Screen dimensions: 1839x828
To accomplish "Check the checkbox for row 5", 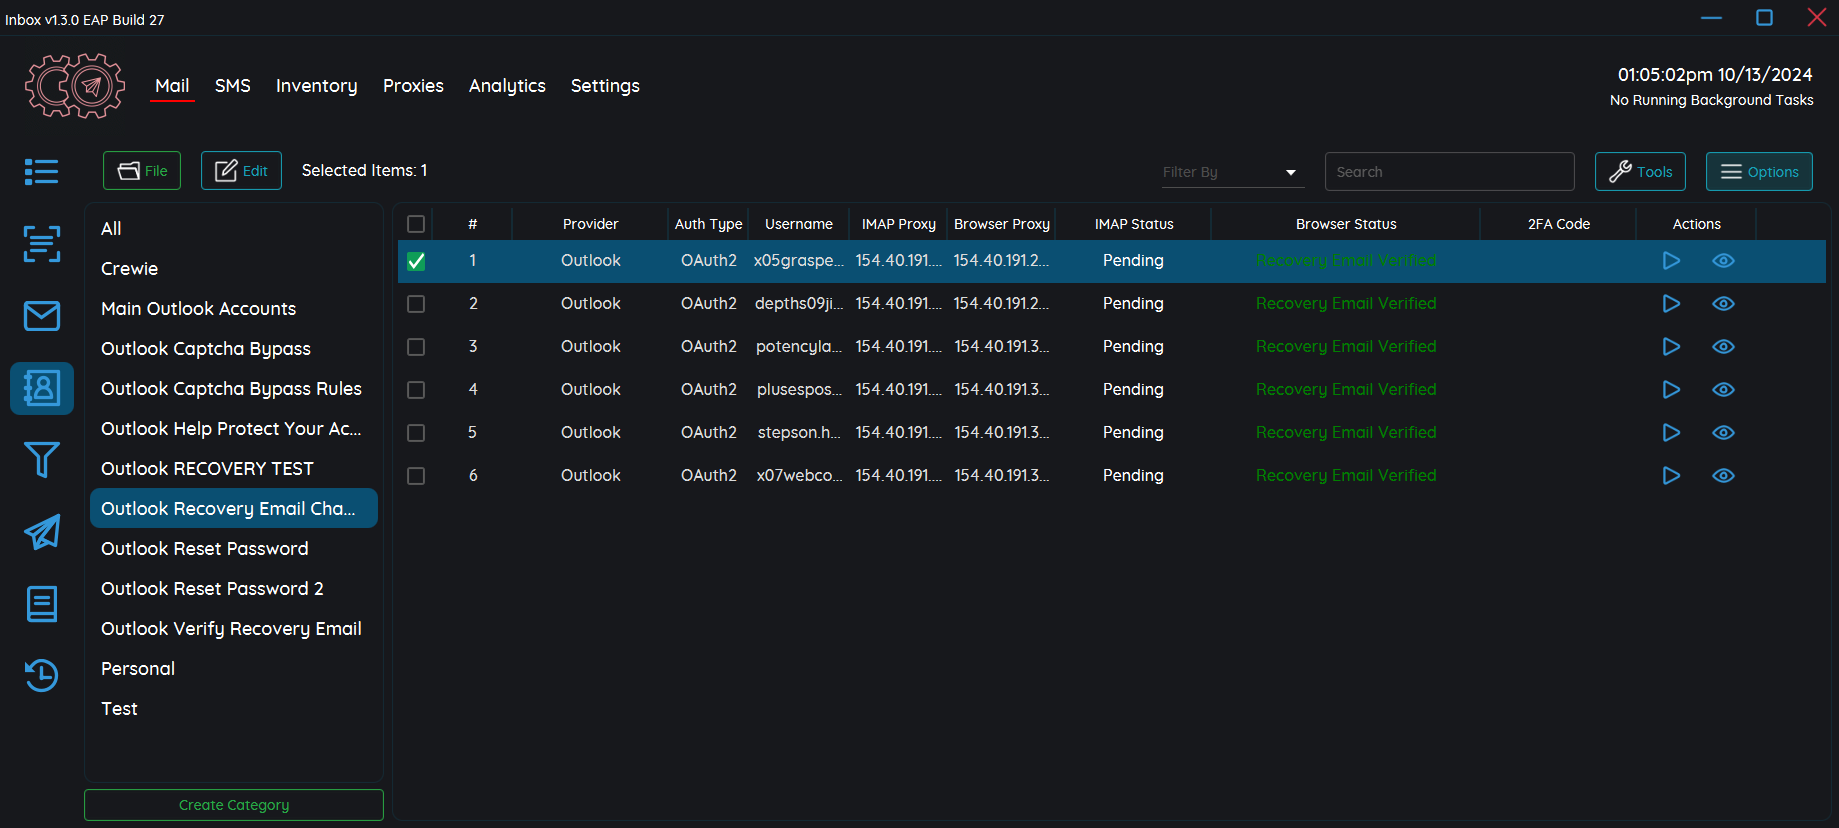I will pyautogui.click(x=416, y=433).
